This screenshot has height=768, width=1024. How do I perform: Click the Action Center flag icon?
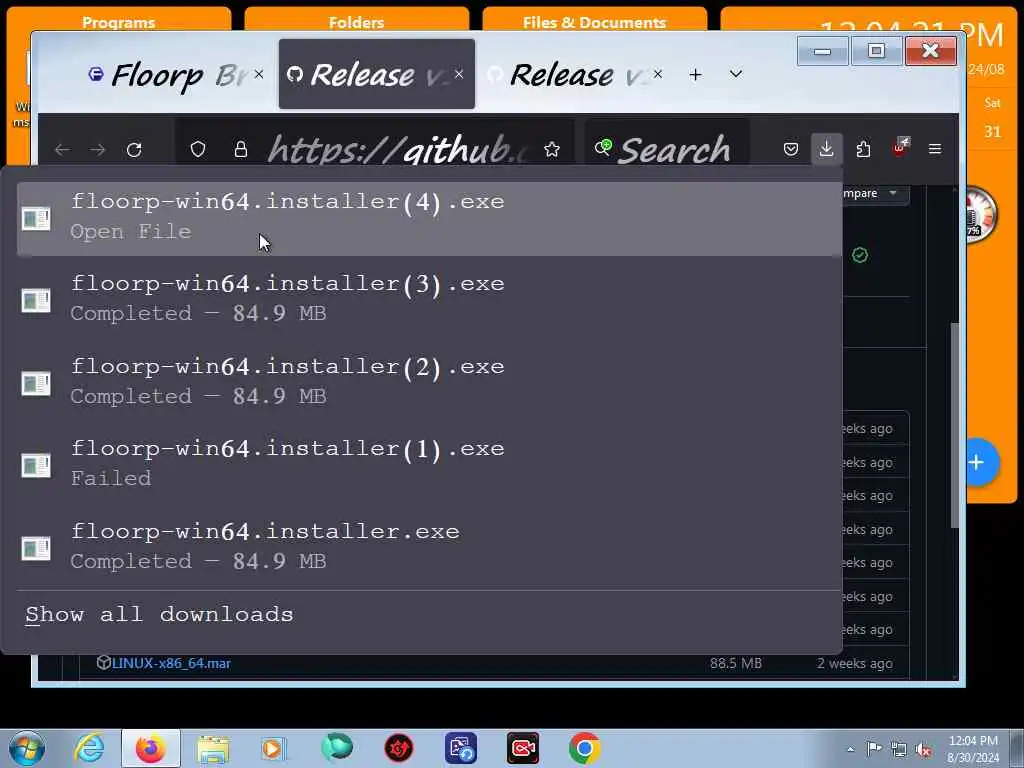click(x=873, y=748)
